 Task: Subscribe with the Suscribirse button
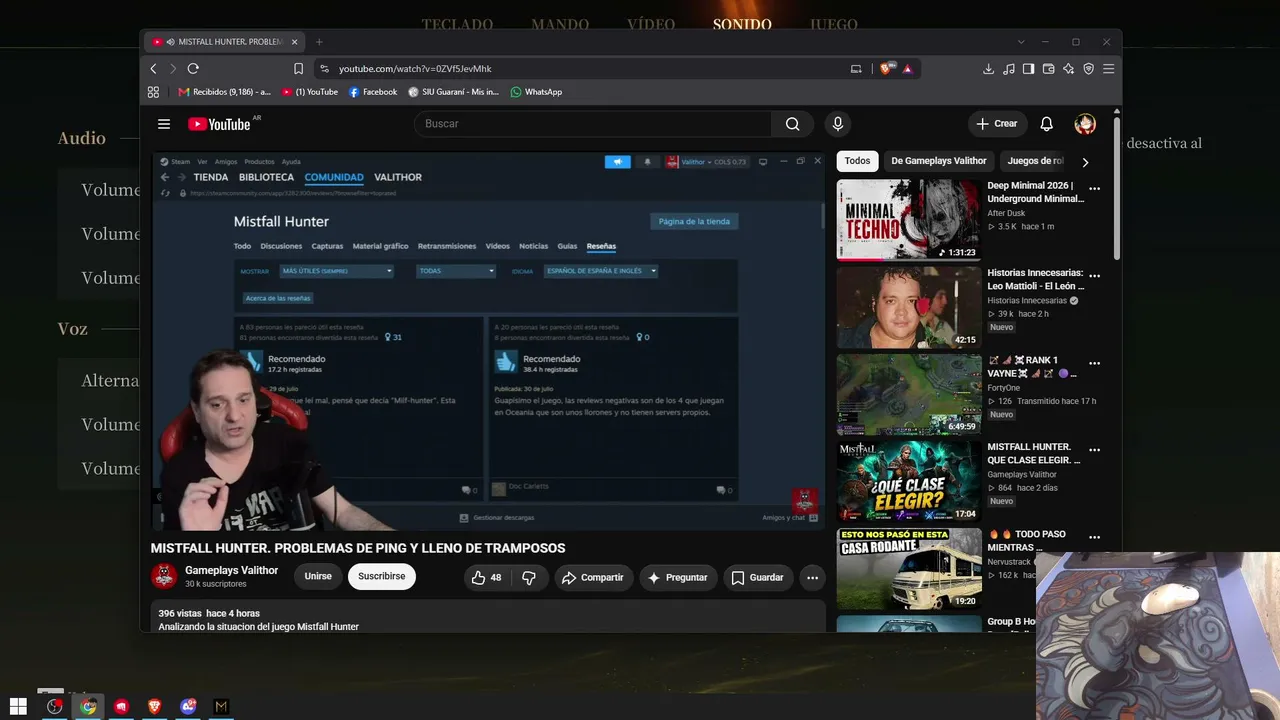pos(382,577)
